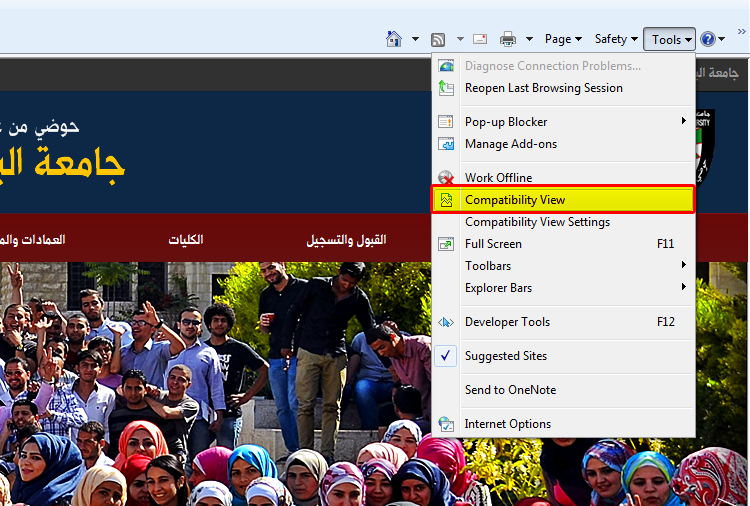Enable Compatibility View

point(563,199)
